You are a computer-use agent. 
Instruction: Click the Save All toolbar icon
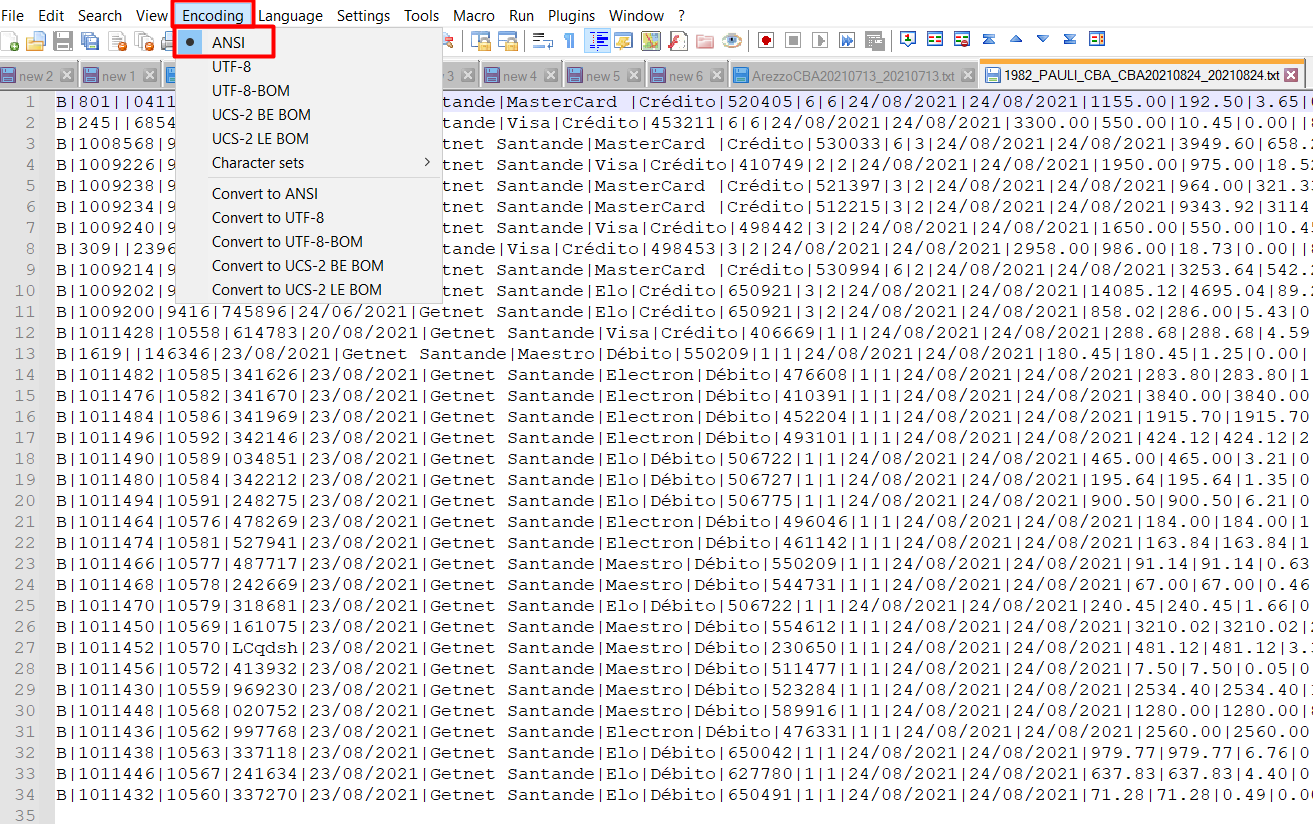(x=90, y=41)
